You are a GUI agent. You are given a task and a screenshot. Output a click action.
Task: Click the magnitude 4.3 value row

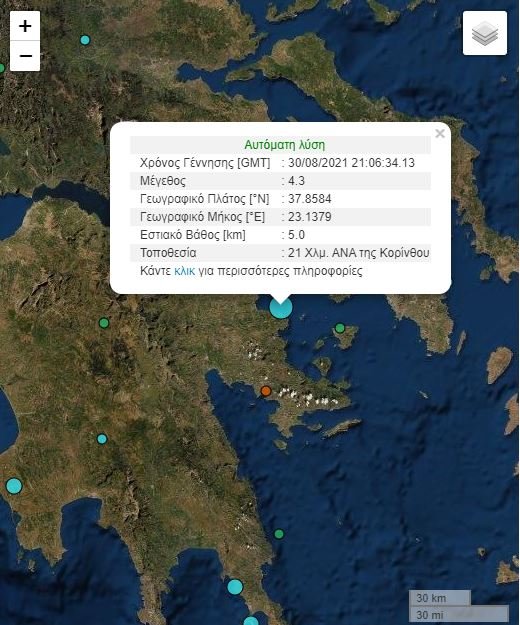(x=281, y=181)
